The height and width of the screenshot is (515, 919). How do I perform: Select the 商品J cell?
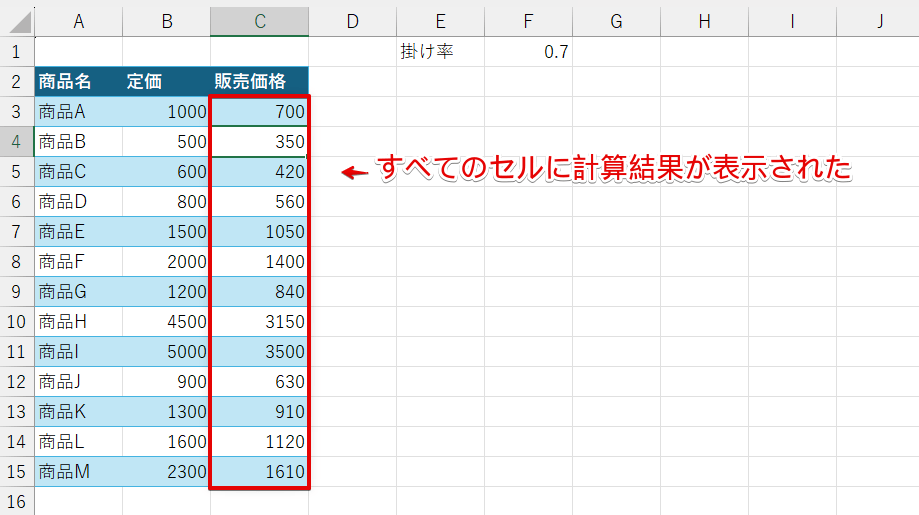click(79, 381)
